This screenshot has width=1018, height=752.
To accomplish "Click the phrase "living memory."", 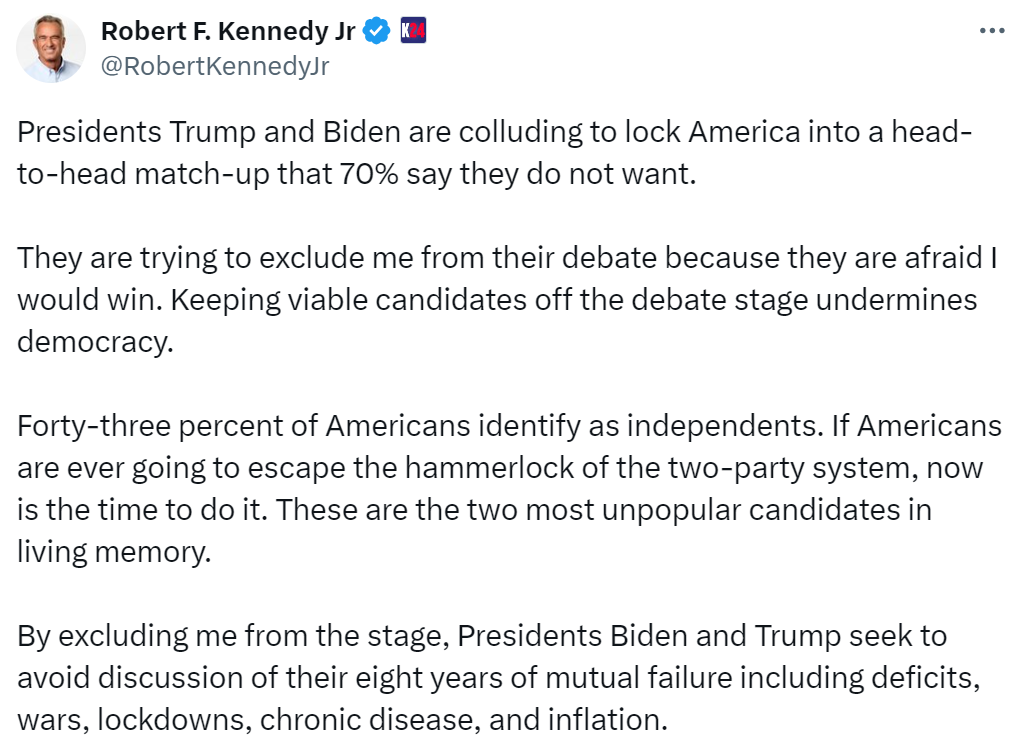I will 114,551.
